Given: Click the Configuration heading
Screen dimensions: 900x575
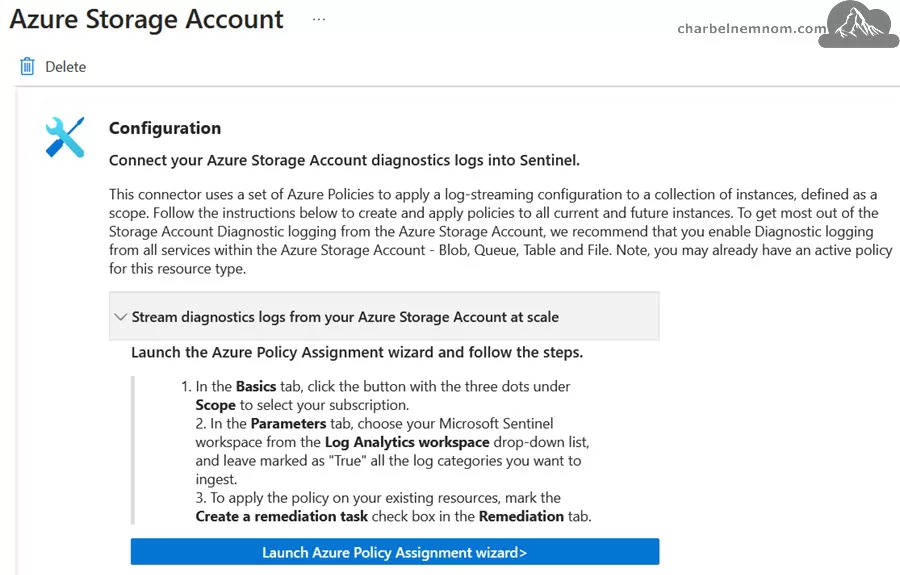Looking at the screenshot, I should pos(165,128).
